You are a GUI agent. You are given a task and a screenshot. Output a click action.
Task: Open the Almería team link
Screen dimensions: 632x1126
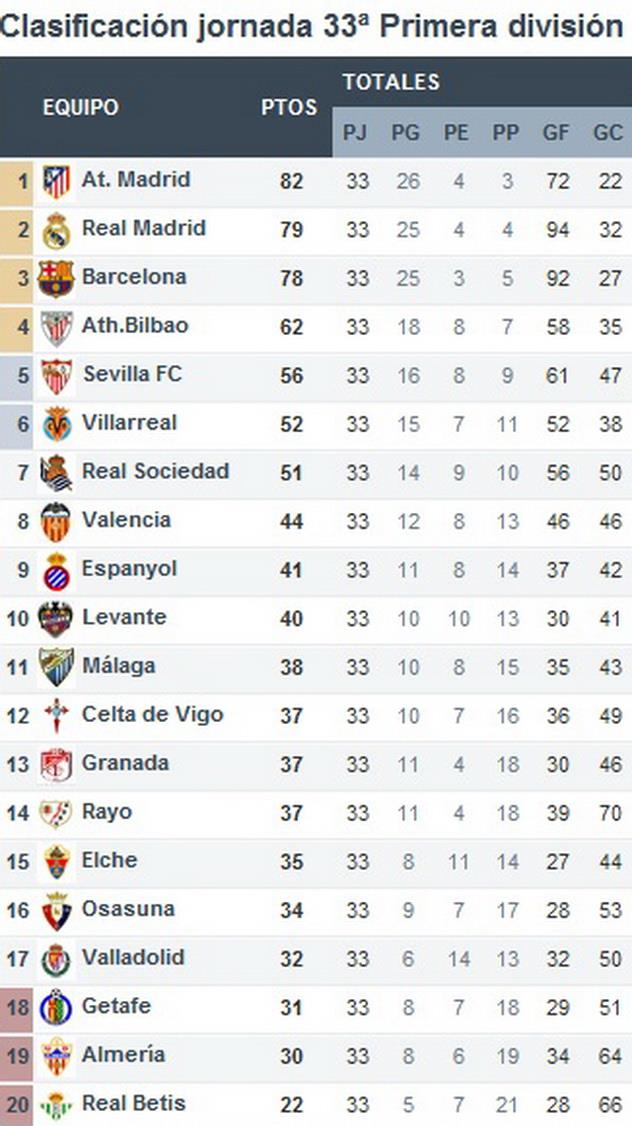tap(123, 1054)
